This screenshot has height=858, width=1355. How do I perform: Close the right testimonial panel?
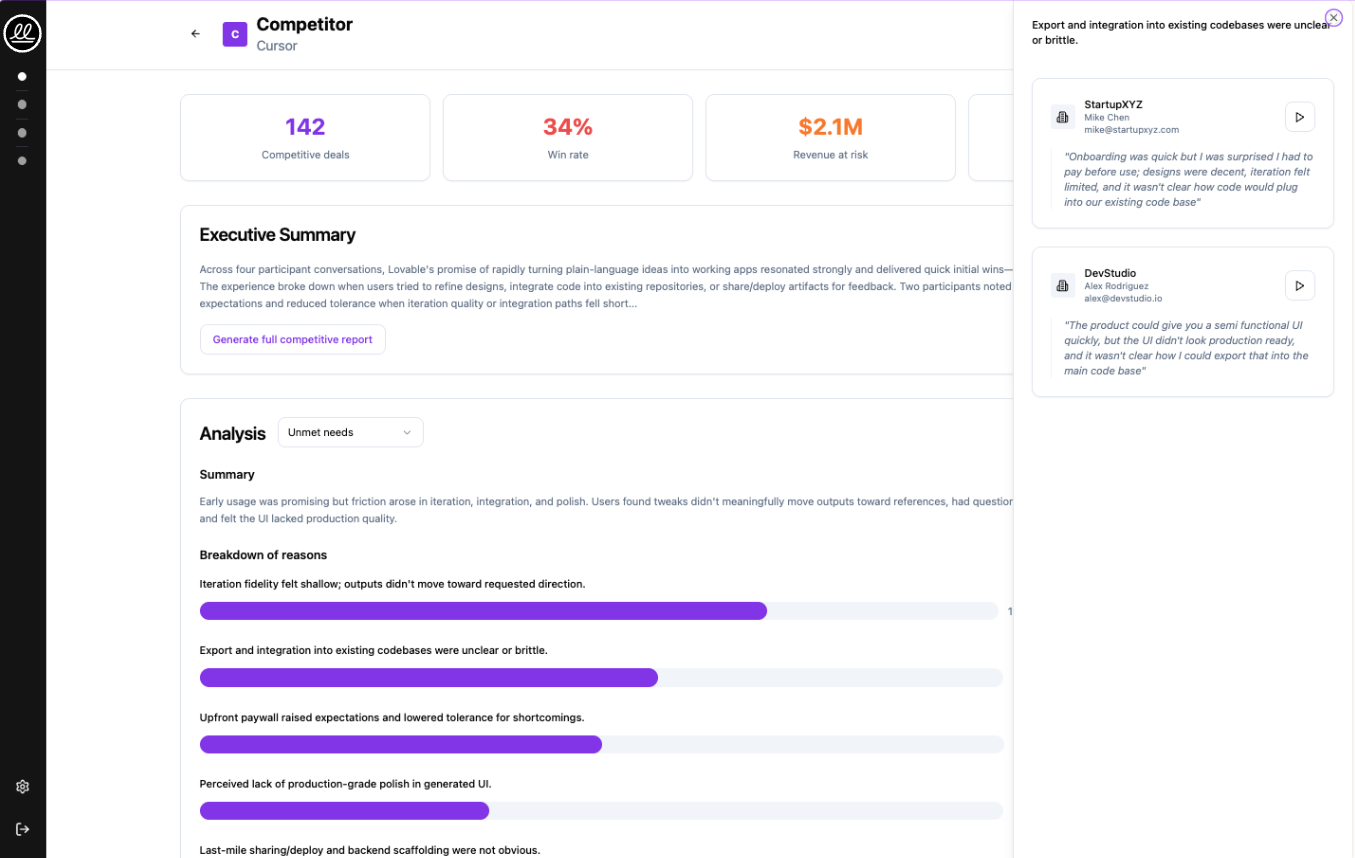click(1333, 17)
